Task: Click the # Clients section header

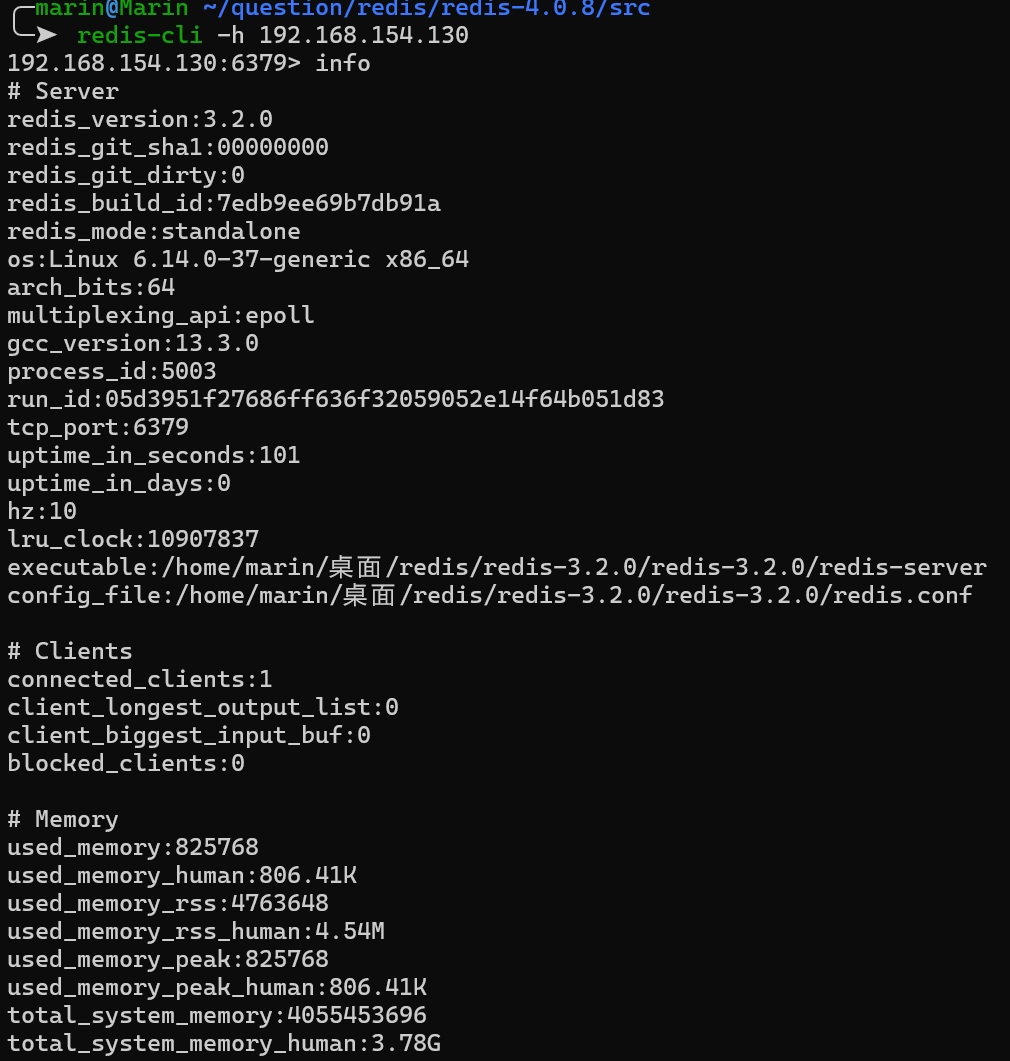Action: [70, 651]
